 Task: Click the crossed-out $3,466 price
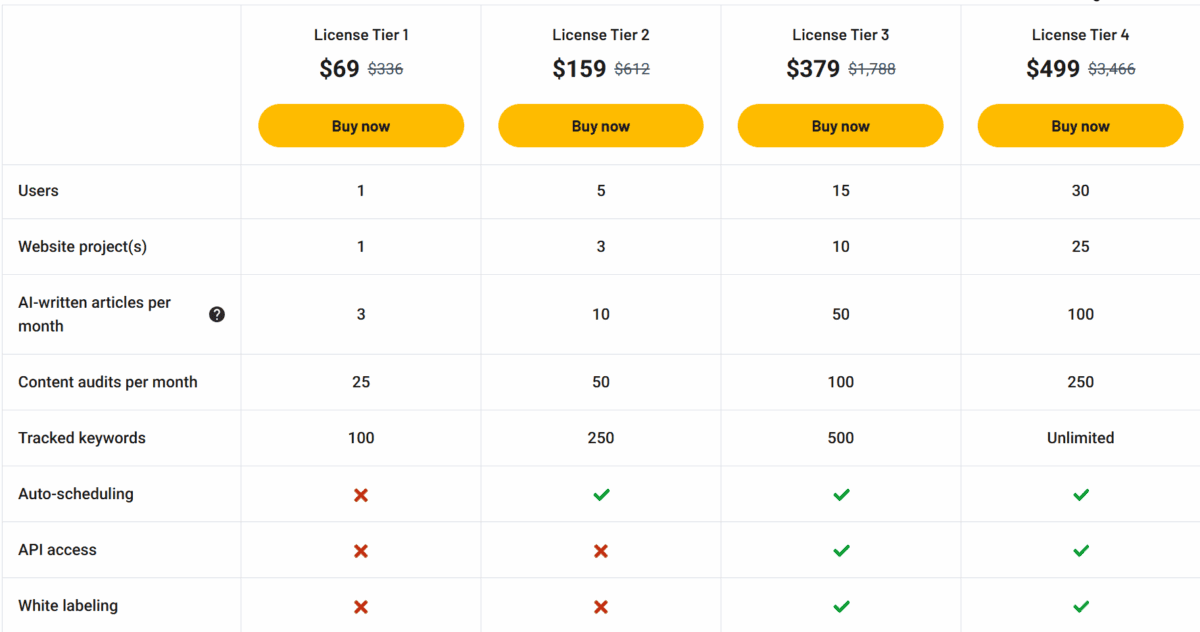point(1113,69)
